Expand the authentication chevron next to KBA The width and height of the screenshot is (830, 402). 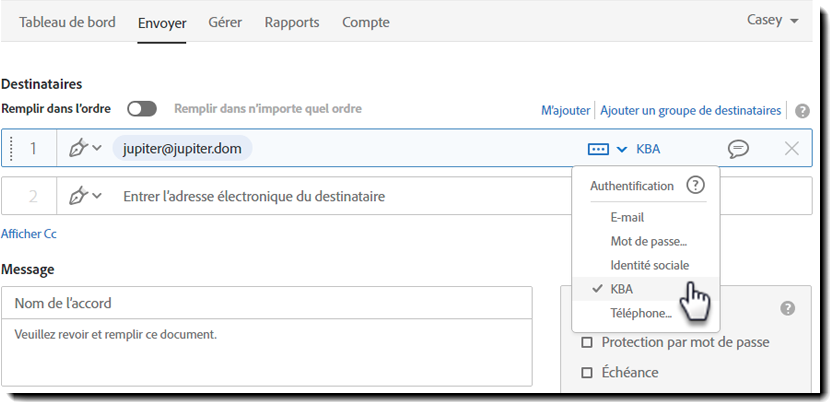pyautogui.click(x=622, y=149)
